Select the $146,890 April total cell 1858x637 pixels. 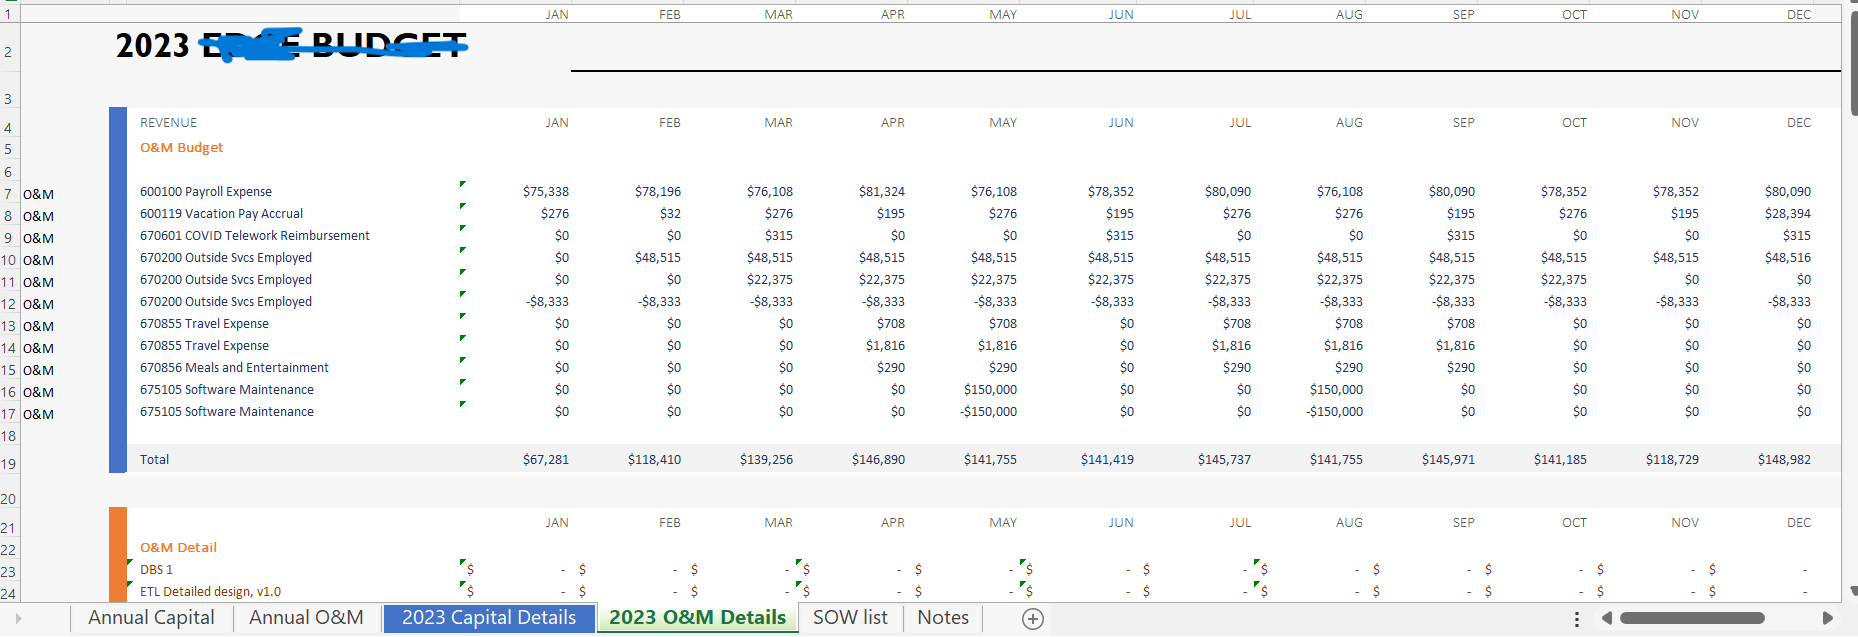click(x=878, y=460)
